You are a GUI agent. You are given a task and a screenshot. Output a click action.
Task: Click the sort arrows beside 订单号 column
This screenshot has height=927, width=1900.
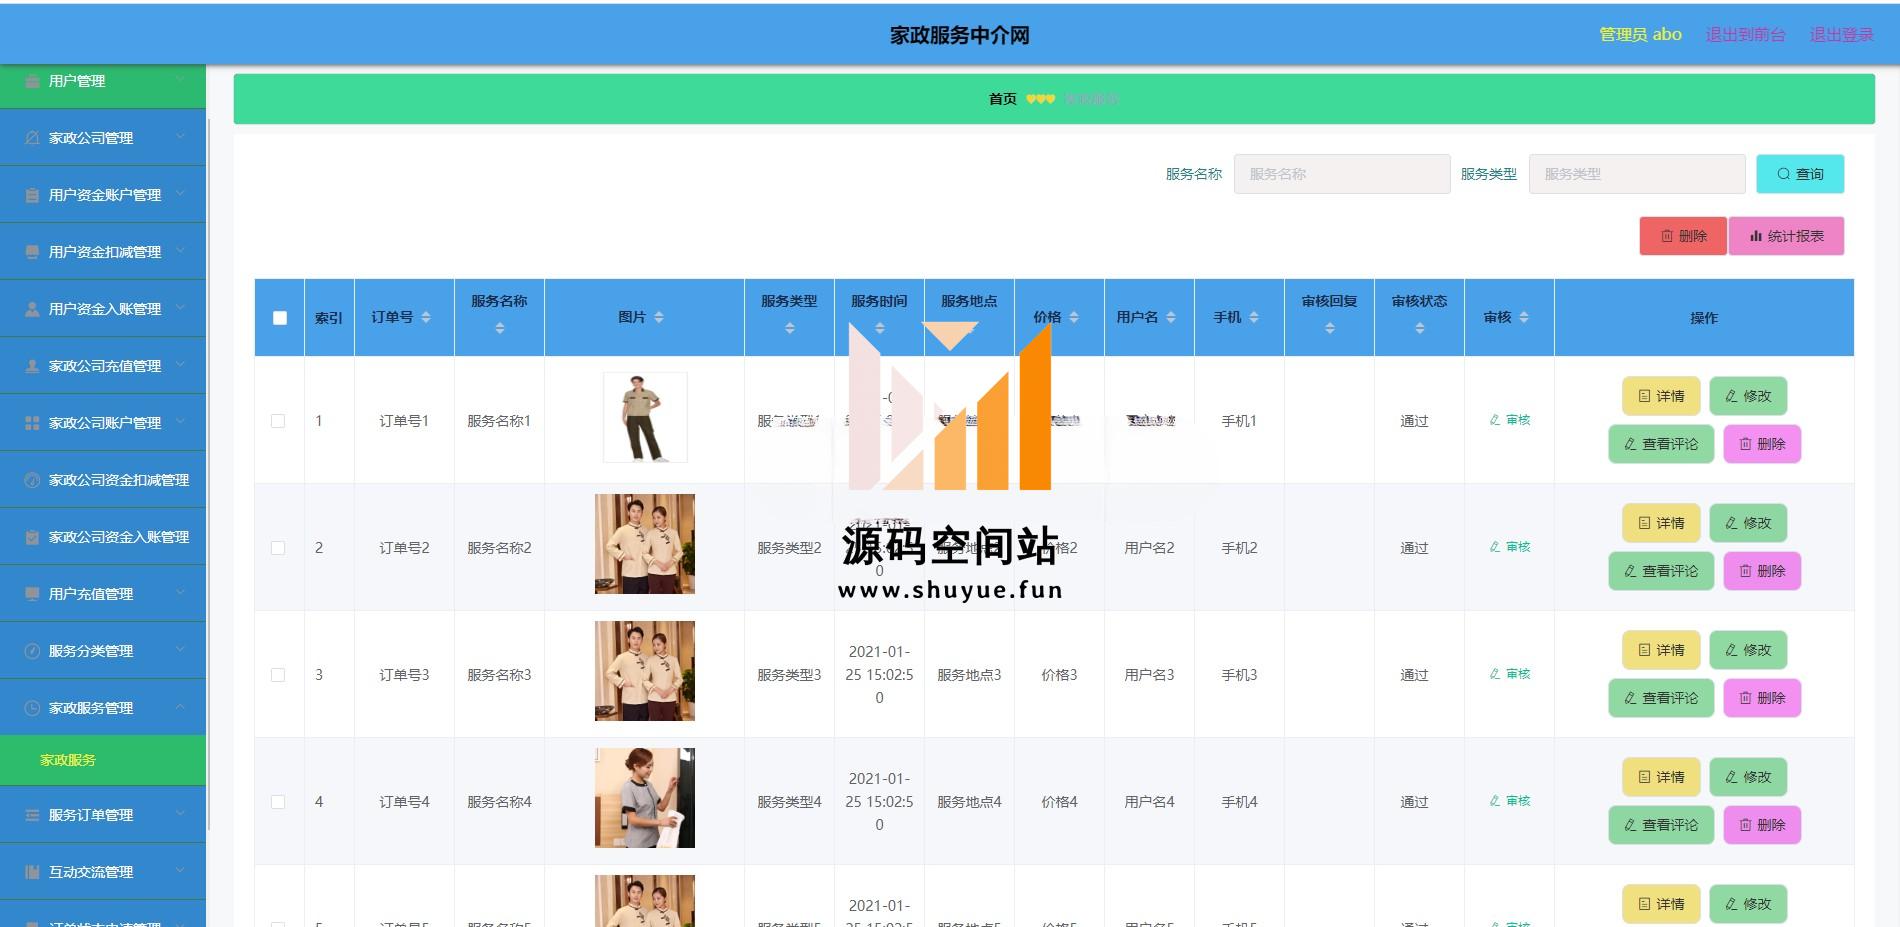pos(426,317)
